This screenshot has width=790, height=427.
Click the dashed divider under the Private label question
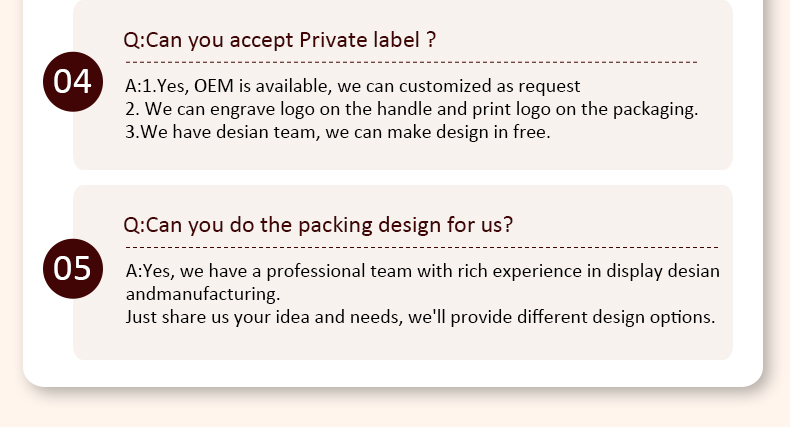(x=410, y=62)
